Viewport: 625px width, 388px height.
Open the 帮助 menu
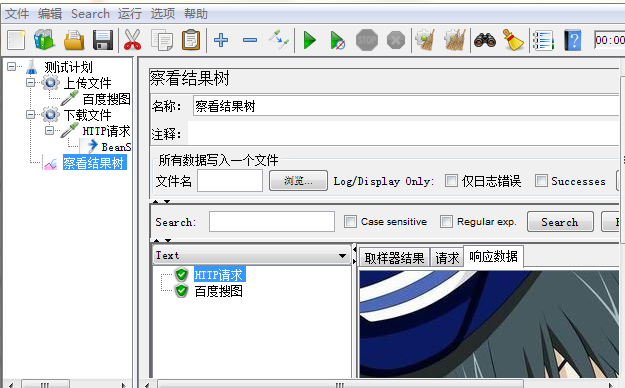[196, 14]
